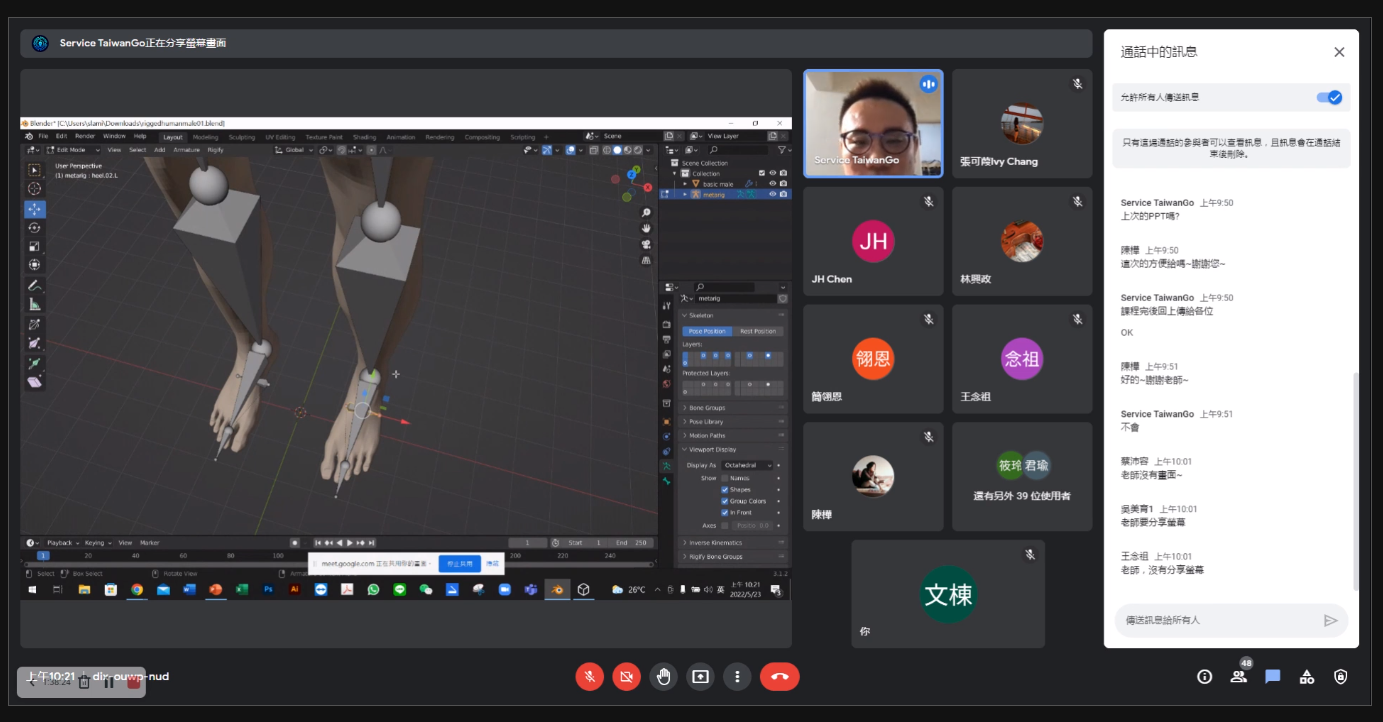This screenshot has height=722, width=1383.
Task: Unmute the microphone in the call bar
Action: click(x=589, y=677)
